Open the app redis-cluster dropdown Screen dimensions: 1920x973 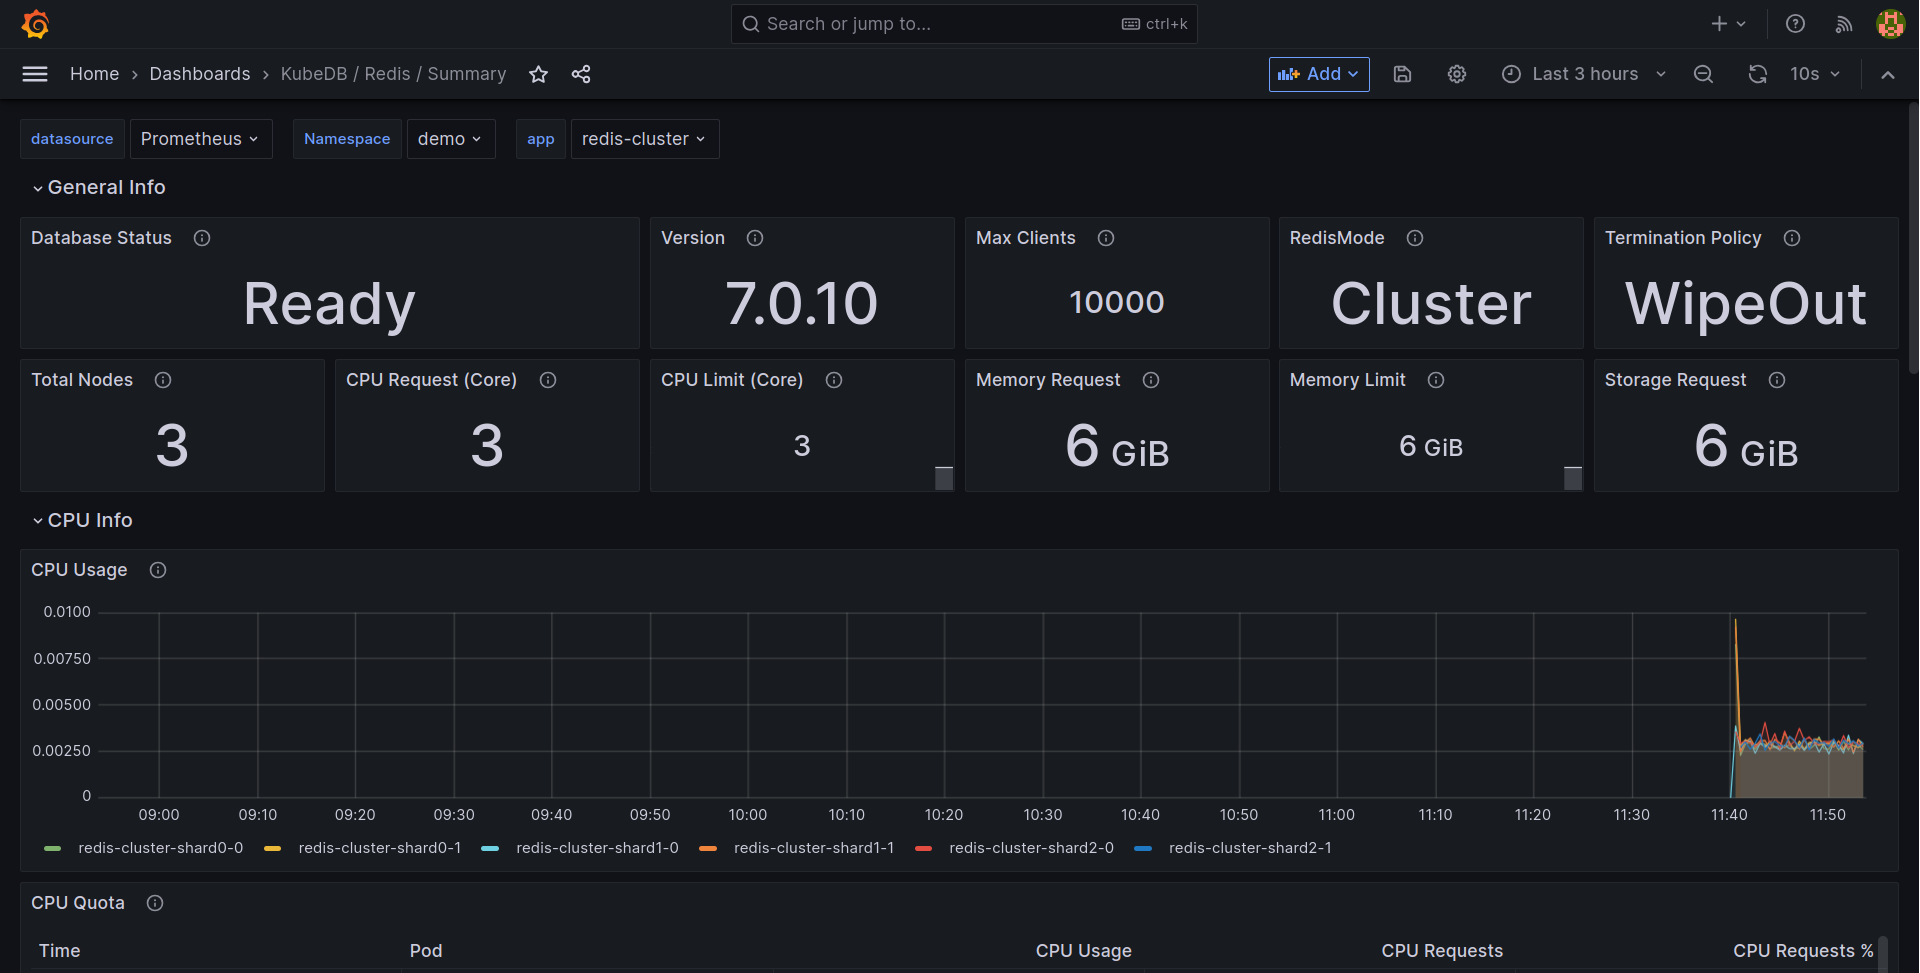click(644, 138)
